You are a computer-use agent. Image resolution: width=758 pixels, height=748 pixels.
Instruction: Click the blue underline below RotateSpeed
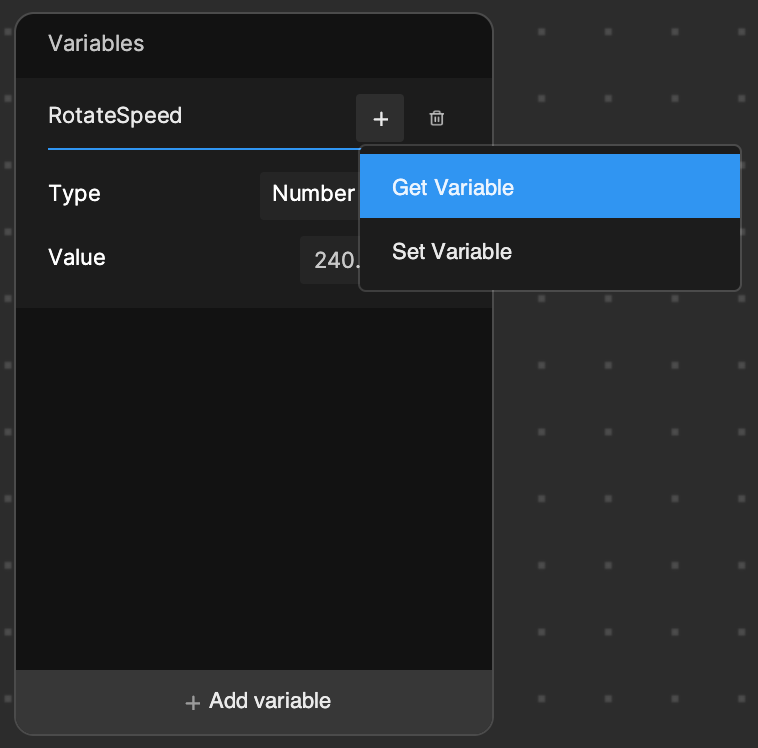click(203, 149)
